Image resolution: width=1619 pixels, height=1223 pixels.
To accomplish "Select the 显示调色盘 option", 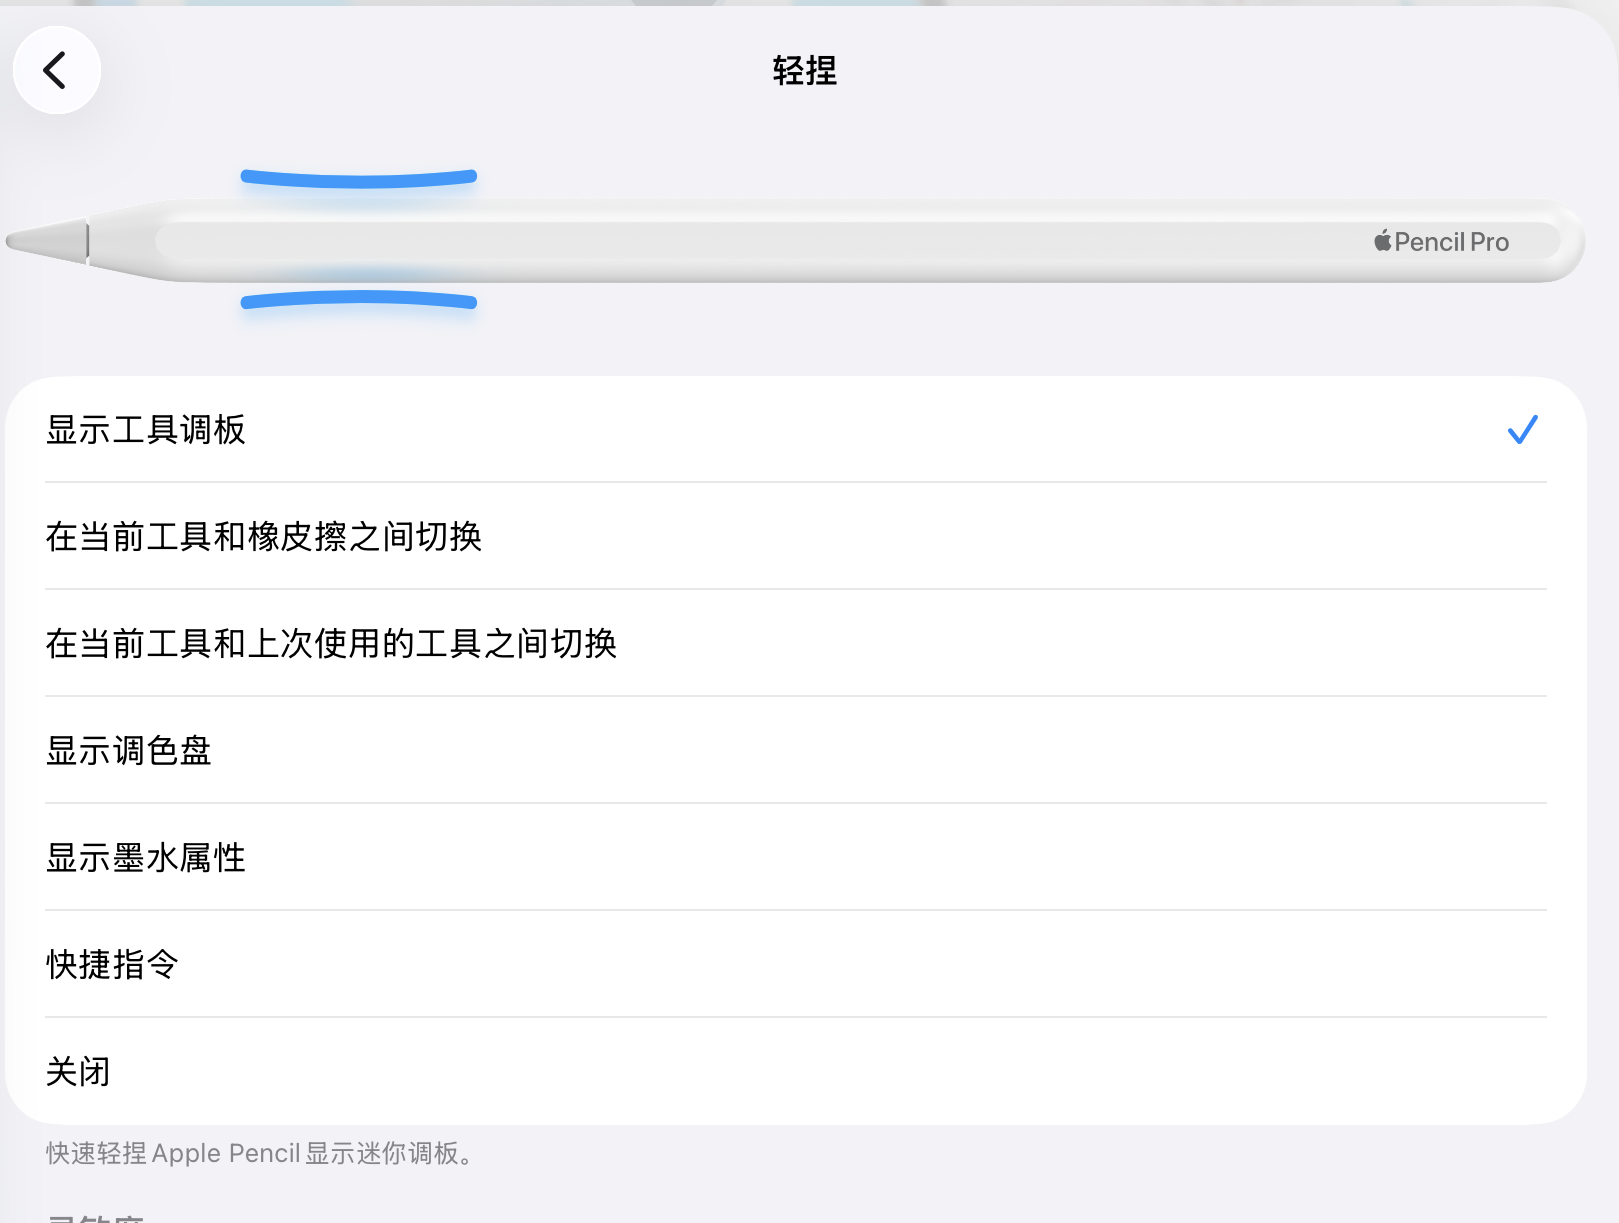I will [129, 751].
